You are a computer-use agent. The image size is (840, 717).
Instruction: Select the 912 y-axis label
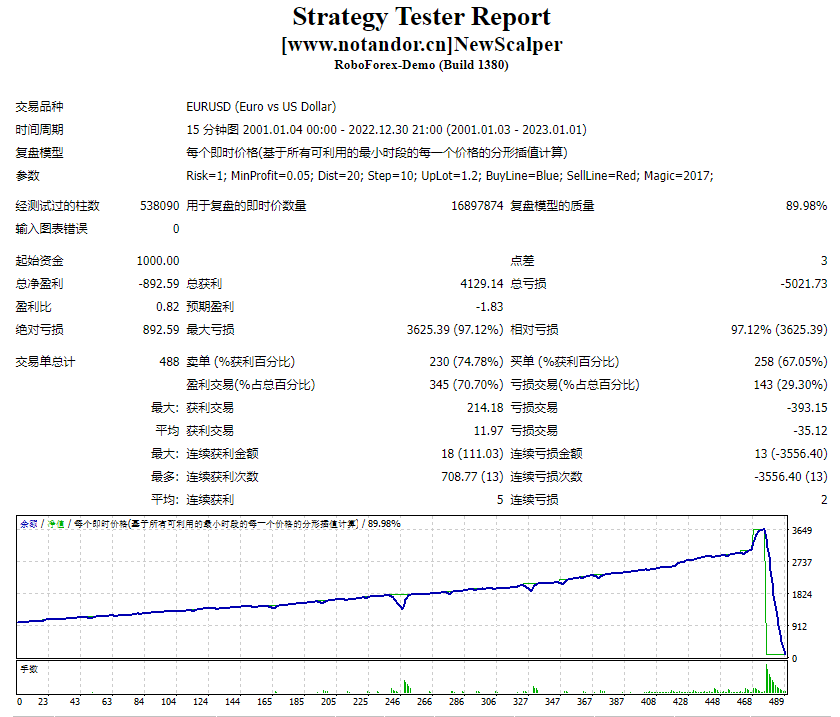click(799, 627)
